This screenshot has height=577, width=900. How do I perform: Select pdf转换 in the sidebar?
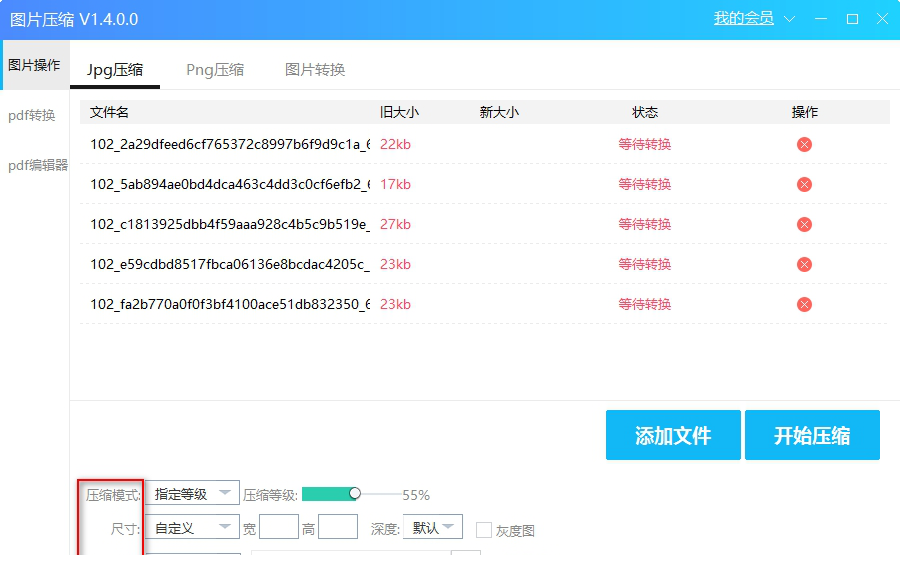tap(32, 115)
